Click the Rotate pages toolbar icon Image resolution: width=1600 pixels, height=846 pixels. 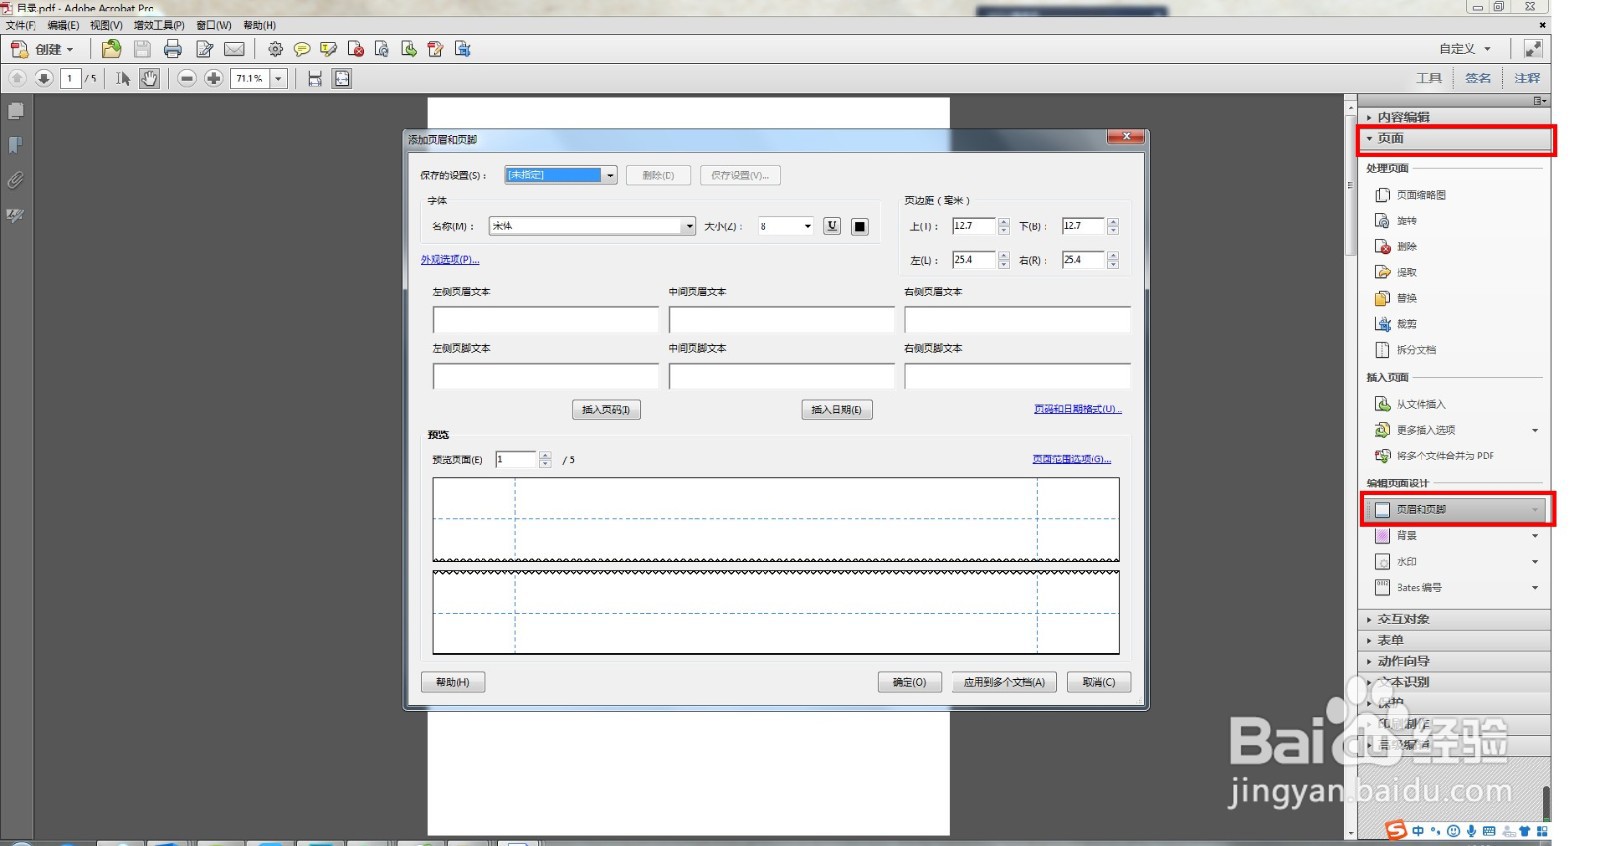tap(381, 49)
